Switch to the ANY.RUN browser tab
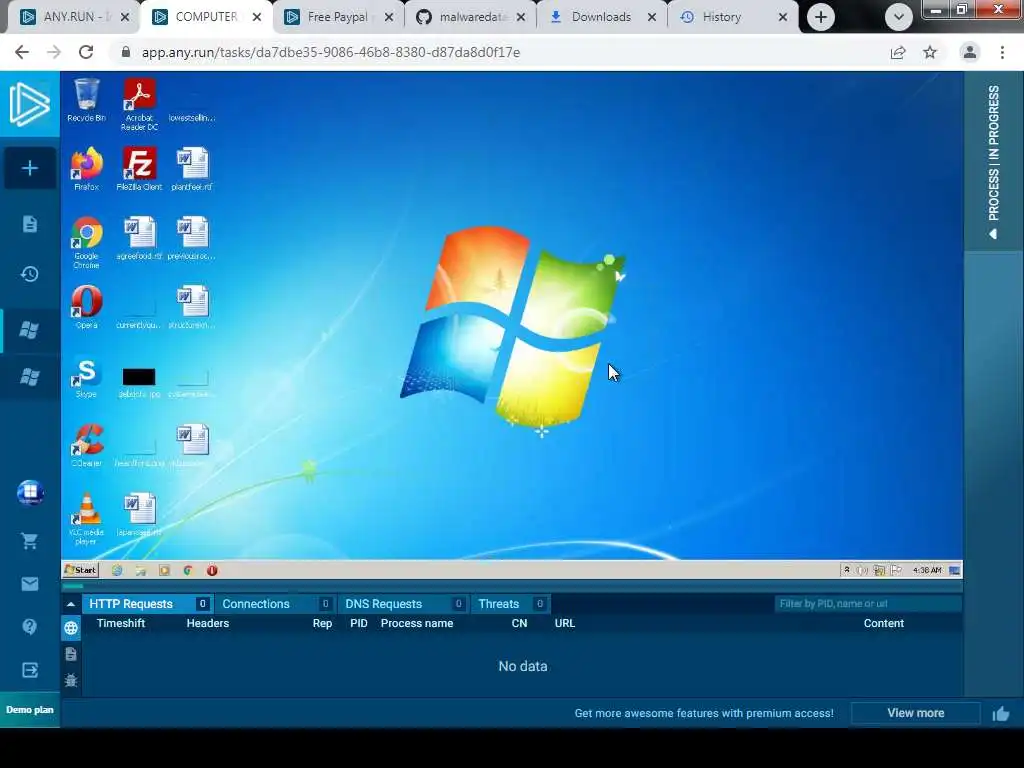1024x768 pixels. pyautogui.click(x=73, y=17)
